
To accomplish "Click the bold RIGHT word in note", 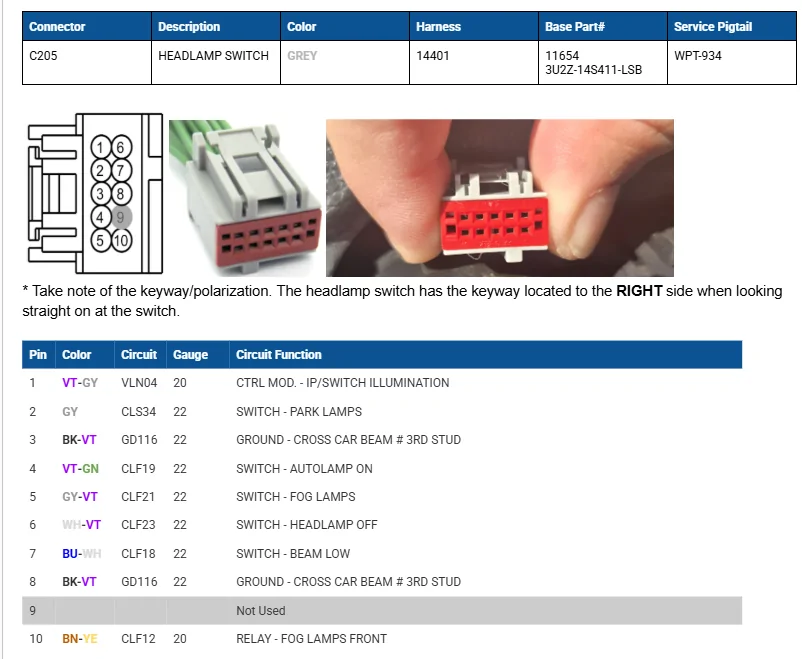I will coord(639,291).
